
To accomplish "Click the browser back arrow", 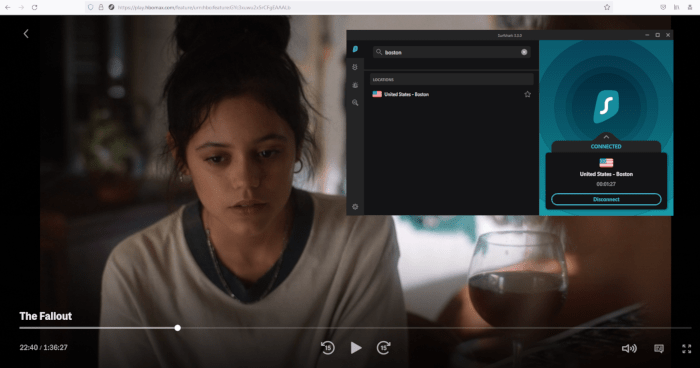I will coord(8,7).
